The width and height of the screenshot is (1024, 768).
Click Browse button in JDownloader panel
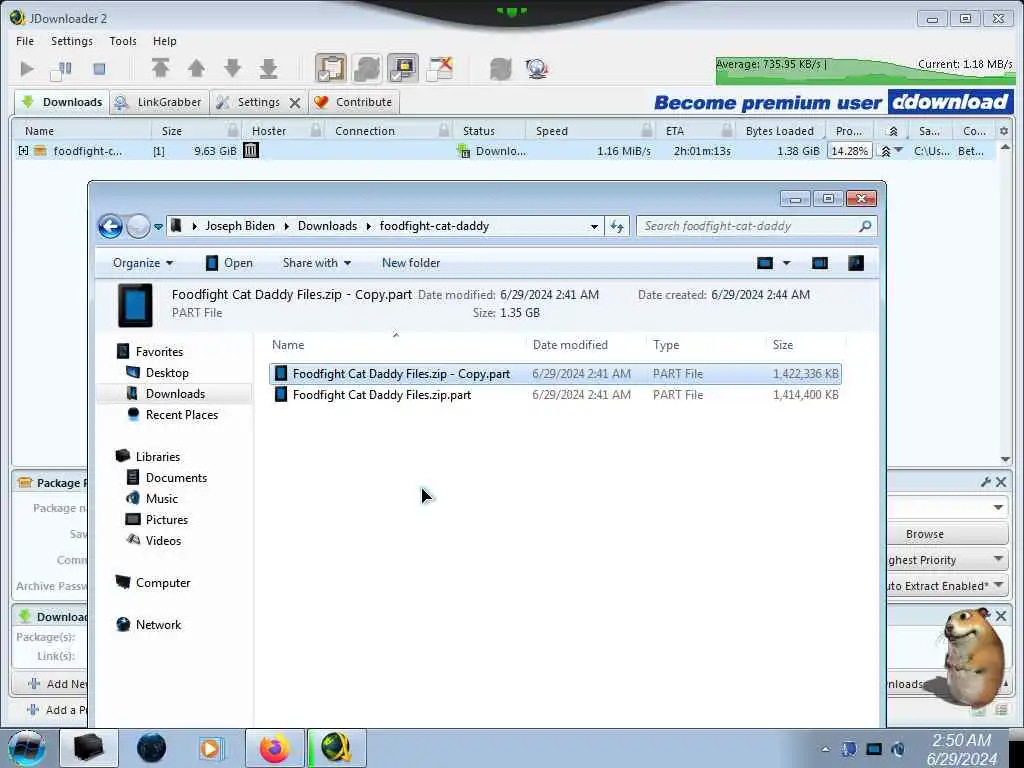[x=924, y=534]
